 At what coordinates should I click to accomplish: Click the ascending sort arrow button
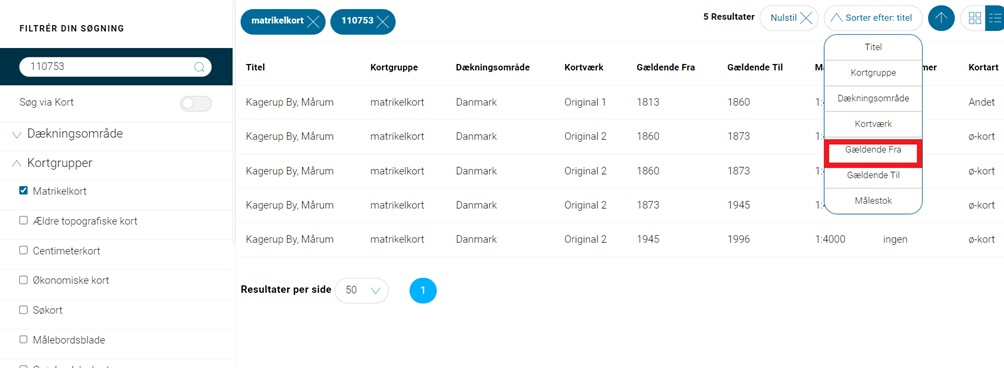pyautogui.click(x=941, y=19)
